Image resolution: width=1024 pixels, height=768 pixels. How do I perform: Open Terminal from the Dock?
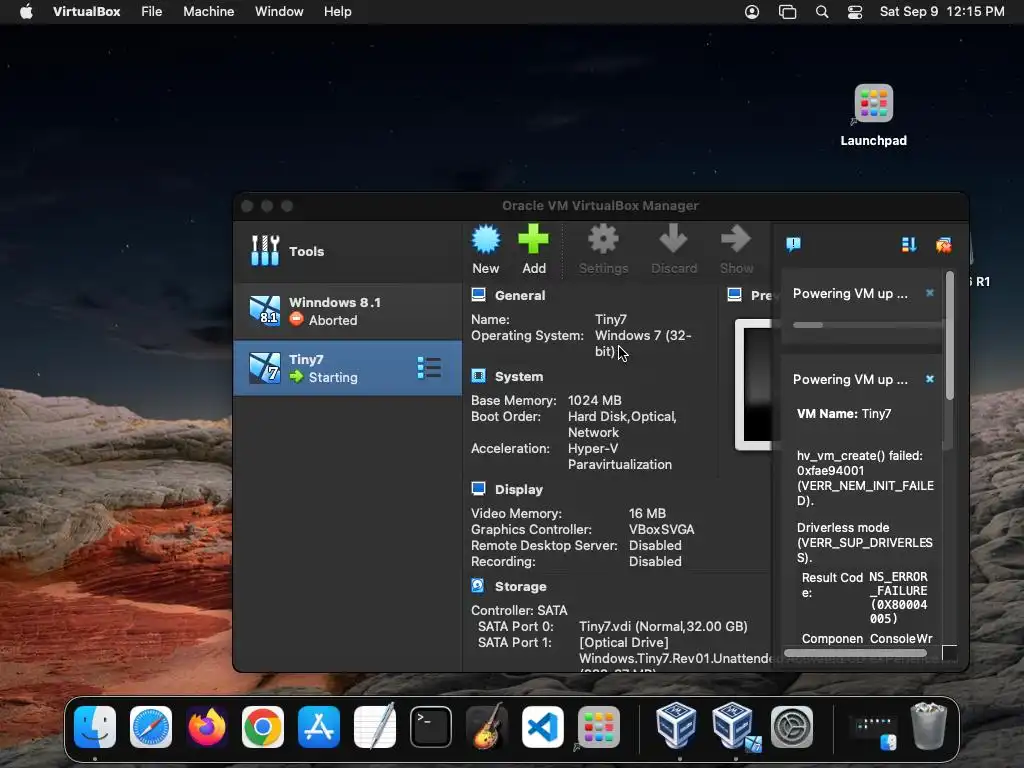(430, 726)
